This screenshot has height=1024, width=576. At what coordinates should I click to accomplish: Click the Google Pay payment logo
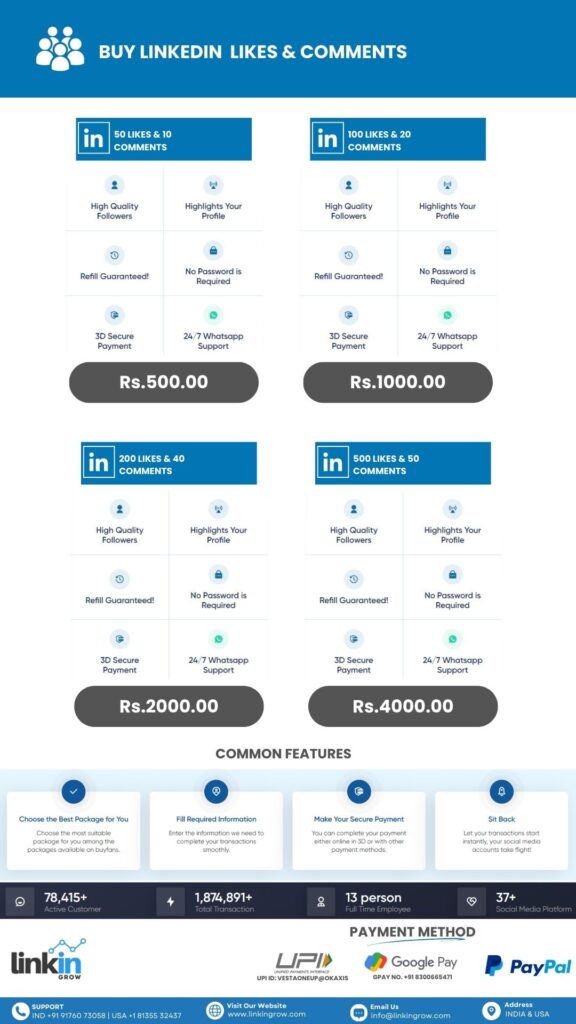(411, 962)
